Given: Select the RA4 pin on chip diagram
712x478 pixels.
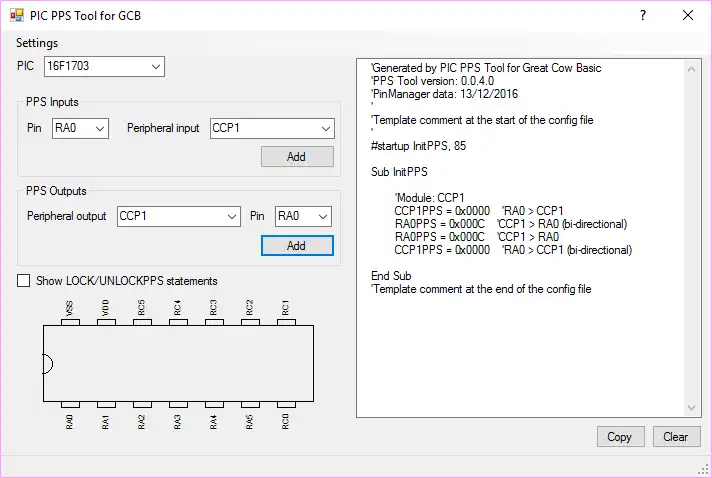Looking at the screenshot, I should coord(214,404).
